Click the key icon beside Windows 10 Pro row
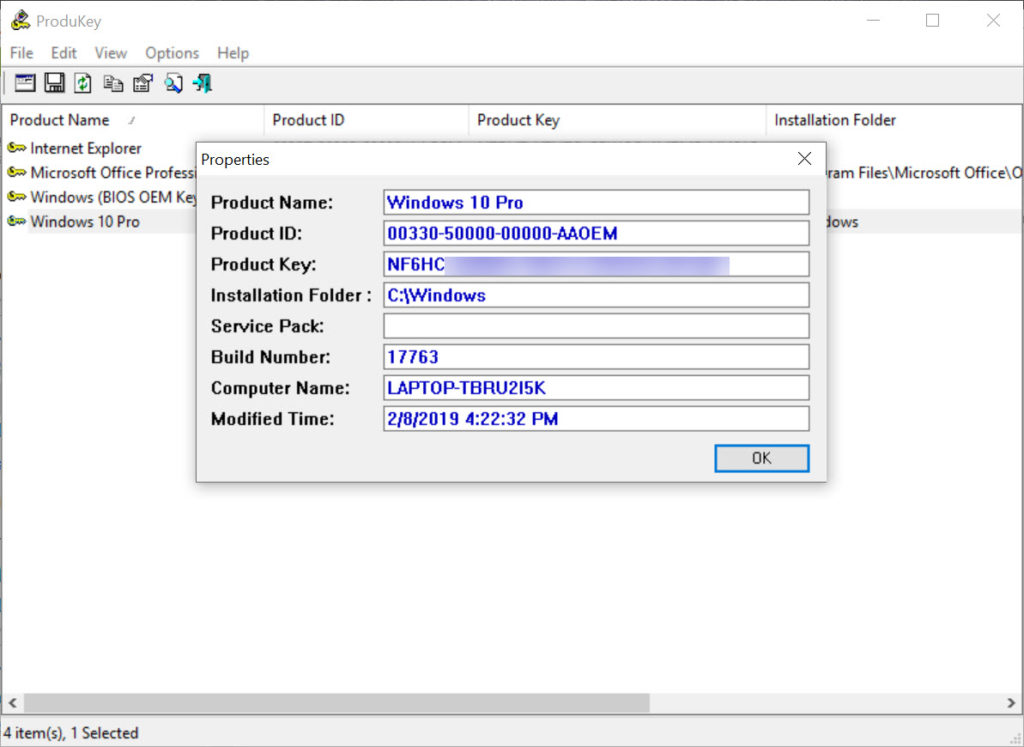This screenshot has height=747, width=1024. (x=16, y=221)
